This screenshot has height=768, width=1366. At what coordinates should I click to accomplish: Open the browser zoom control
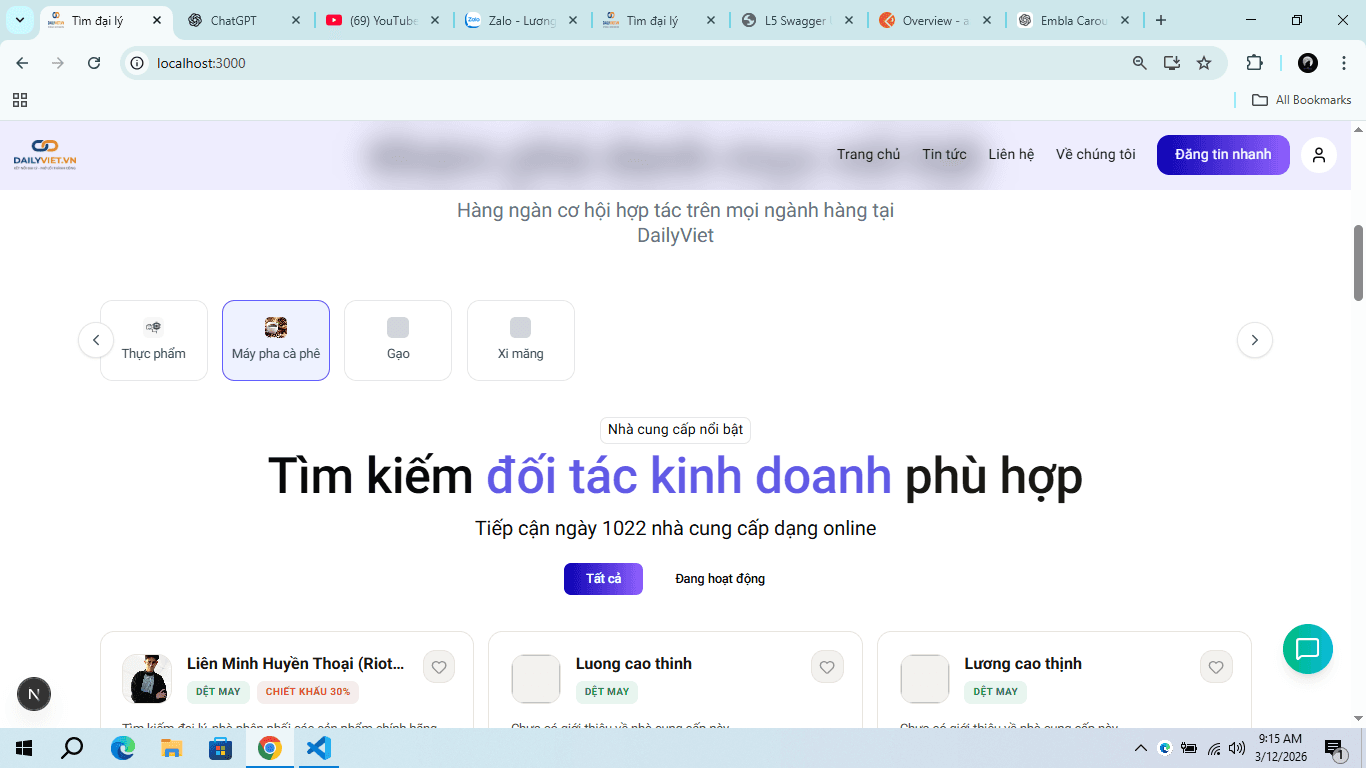tap(1140, 63)
